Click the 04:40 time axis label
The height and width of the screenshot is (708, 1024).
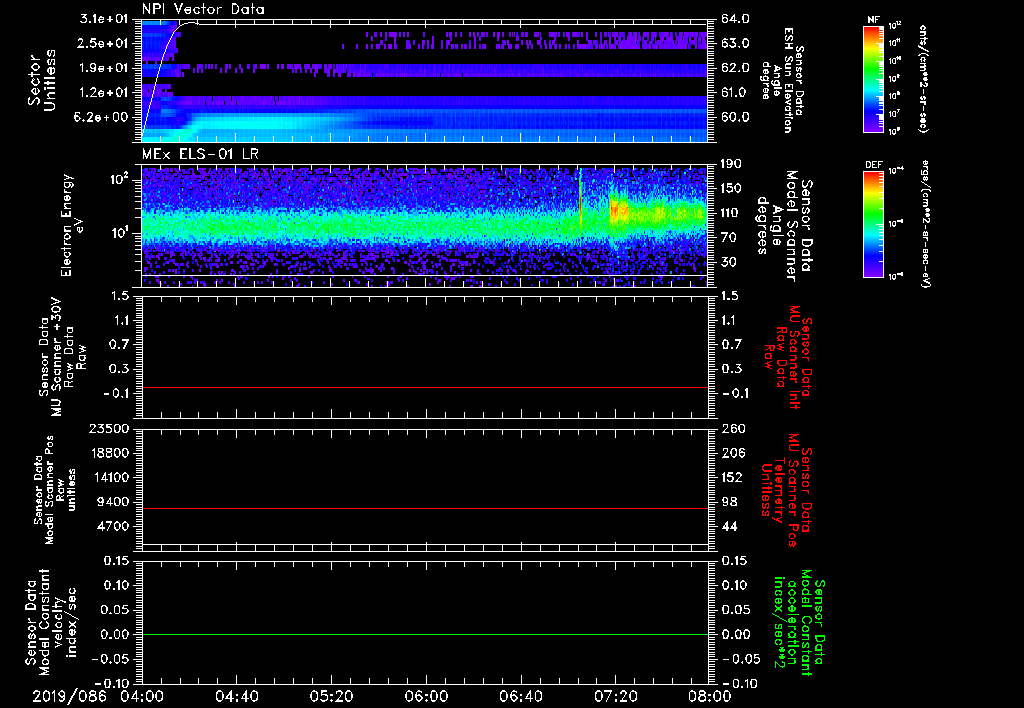coord(236,696)
